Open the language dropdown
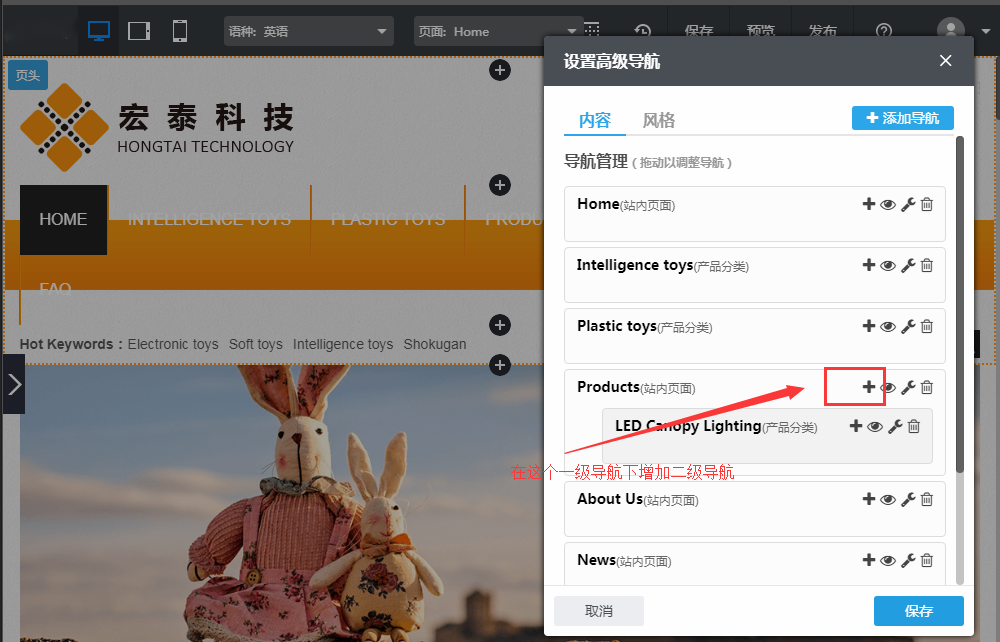Viewport: 1000px width, 642px height. (309, 31)
